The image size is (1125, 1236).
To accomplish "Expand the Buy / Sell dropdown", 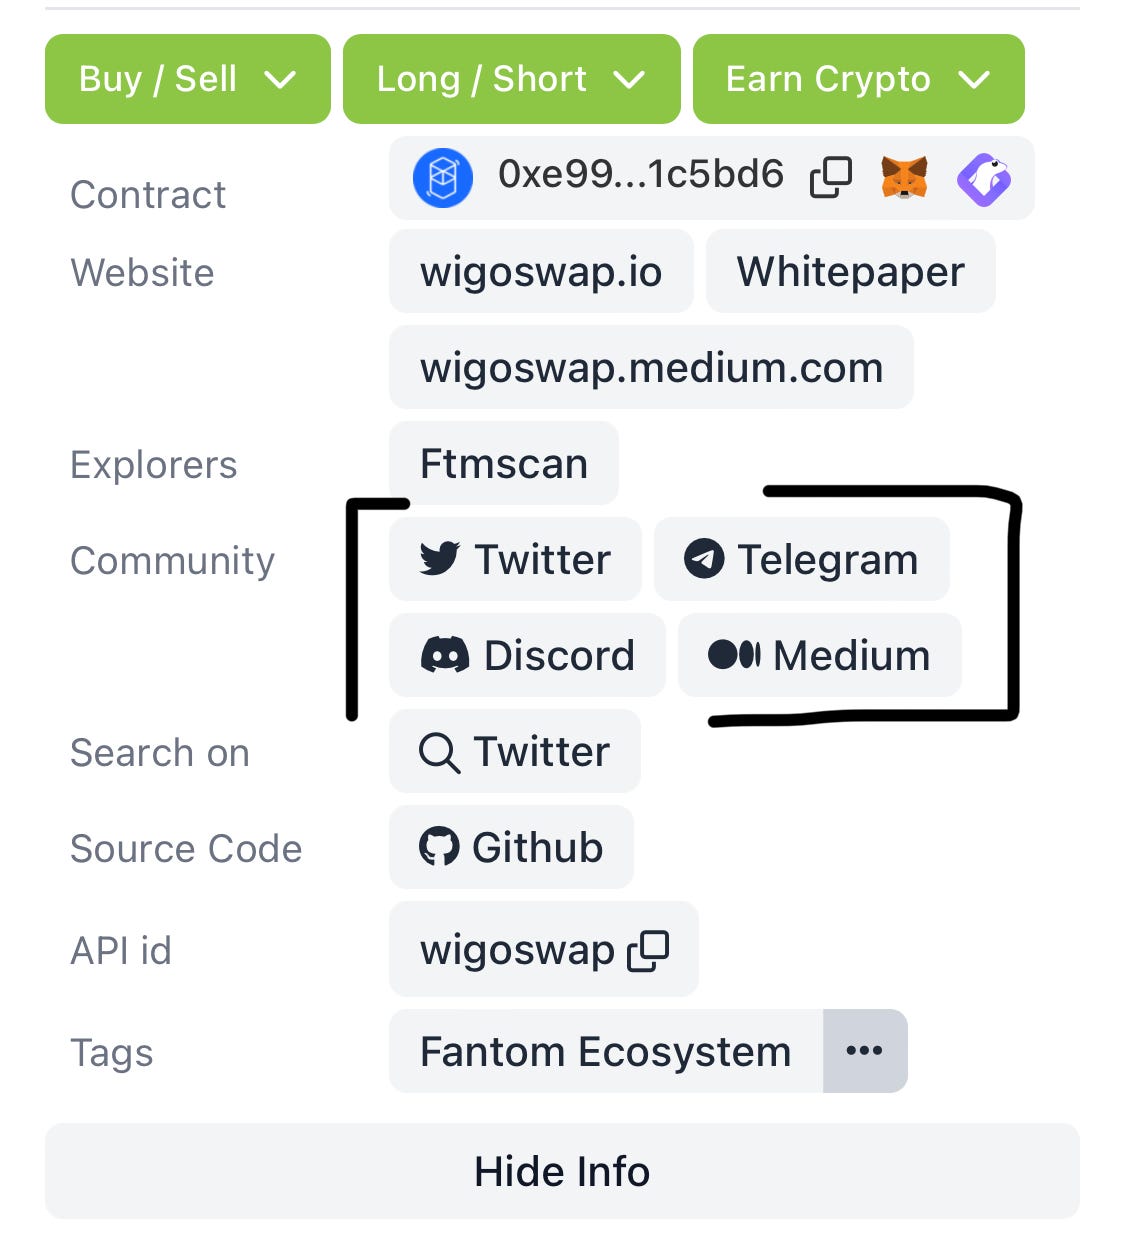I will pyautogui.click(x=187, y=79).
